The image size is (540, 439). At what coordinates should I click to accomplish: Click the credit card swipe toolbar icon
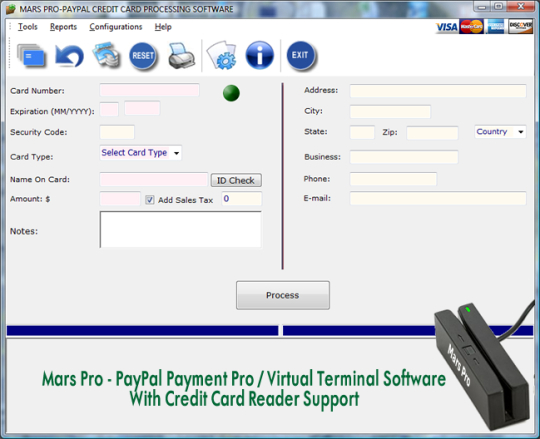(31, 55)
